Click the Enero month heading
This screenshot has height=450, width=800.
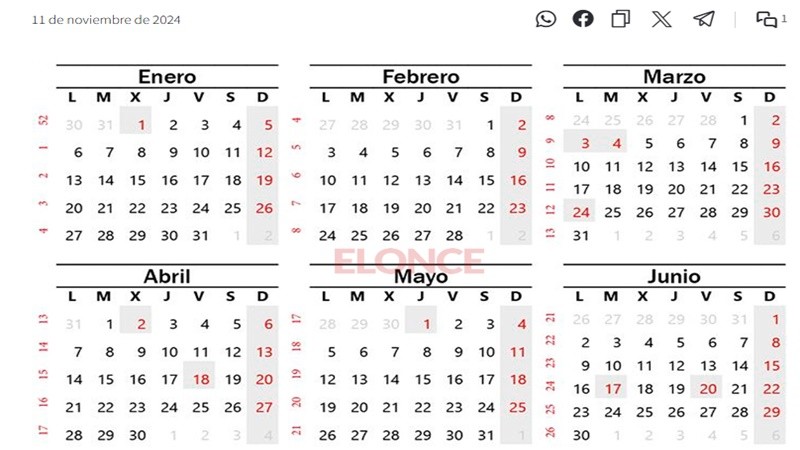[167, 77]
